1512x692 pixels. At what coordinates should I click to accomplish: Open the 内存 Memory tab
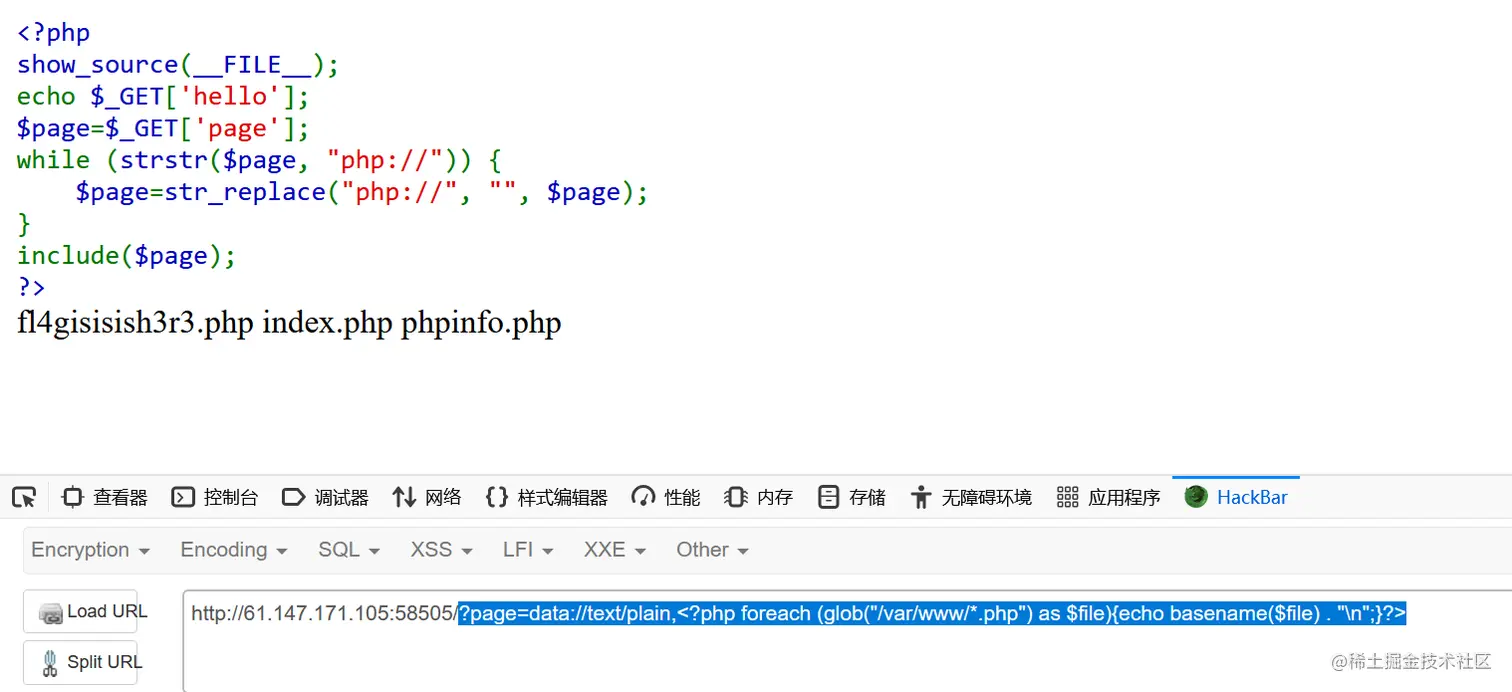coord(759,497)
